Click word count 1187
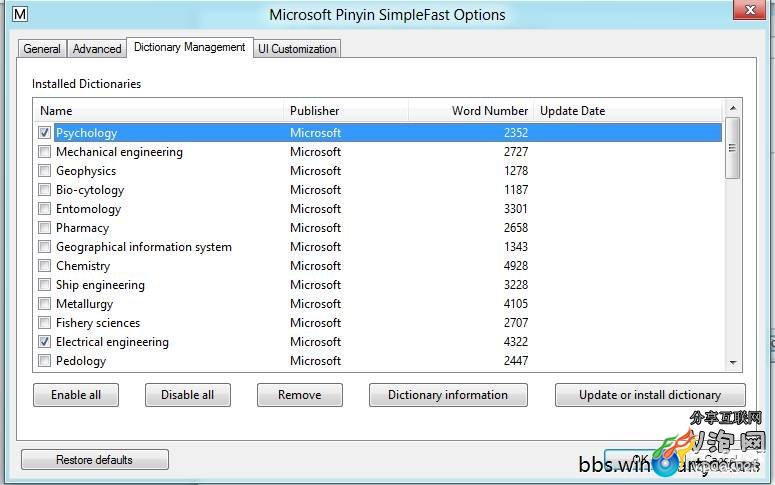The image size is (775, 485). pyautogui.click(x=516, y=190)
